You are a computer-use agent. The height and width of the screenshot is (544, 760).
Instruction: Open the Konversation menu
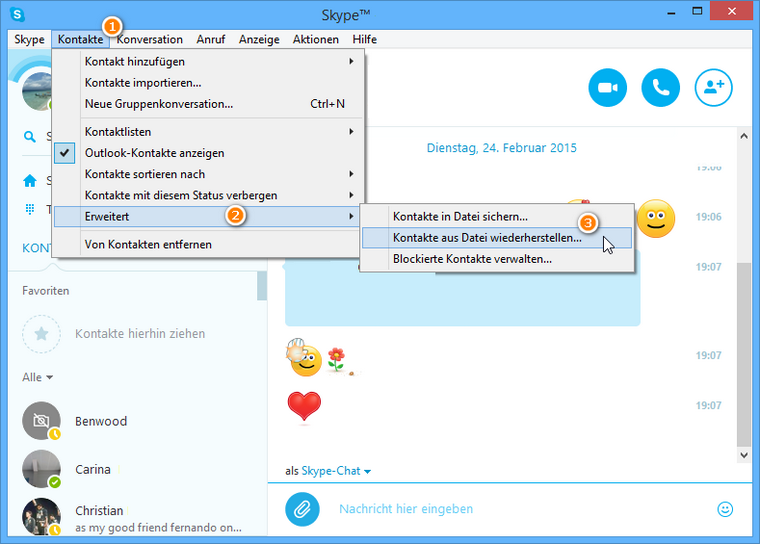pos(150,39)
